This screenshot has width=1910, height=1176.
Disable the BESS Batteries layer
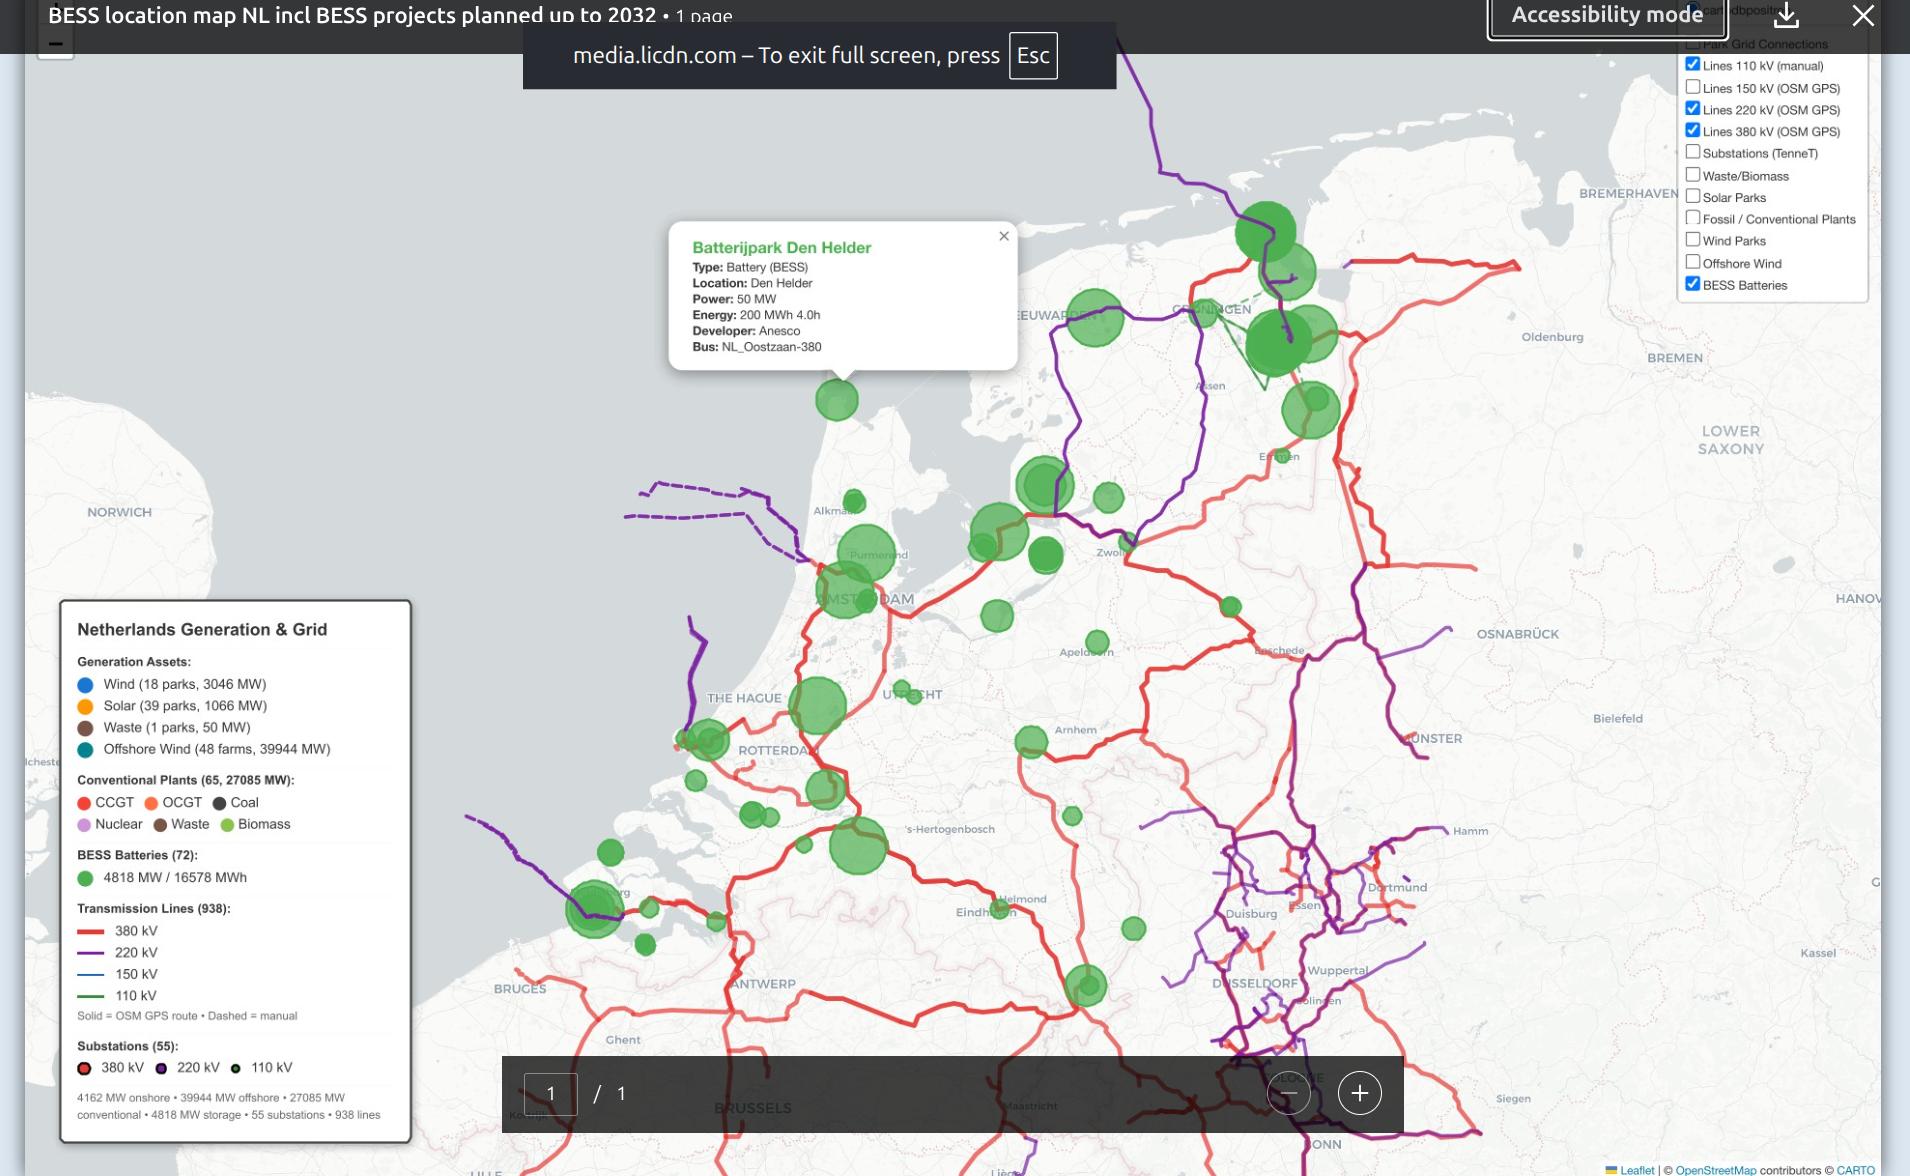(1692, 284)
